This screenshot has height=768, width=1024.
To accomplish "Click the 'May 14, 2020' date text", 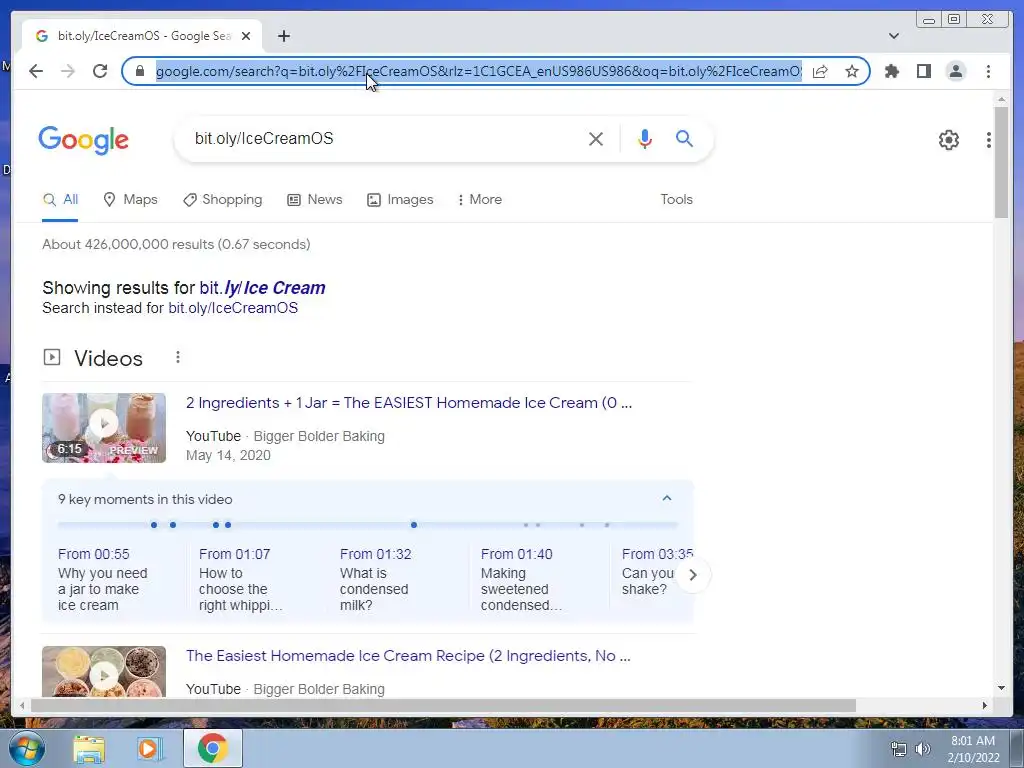I will tap(228, 456).
